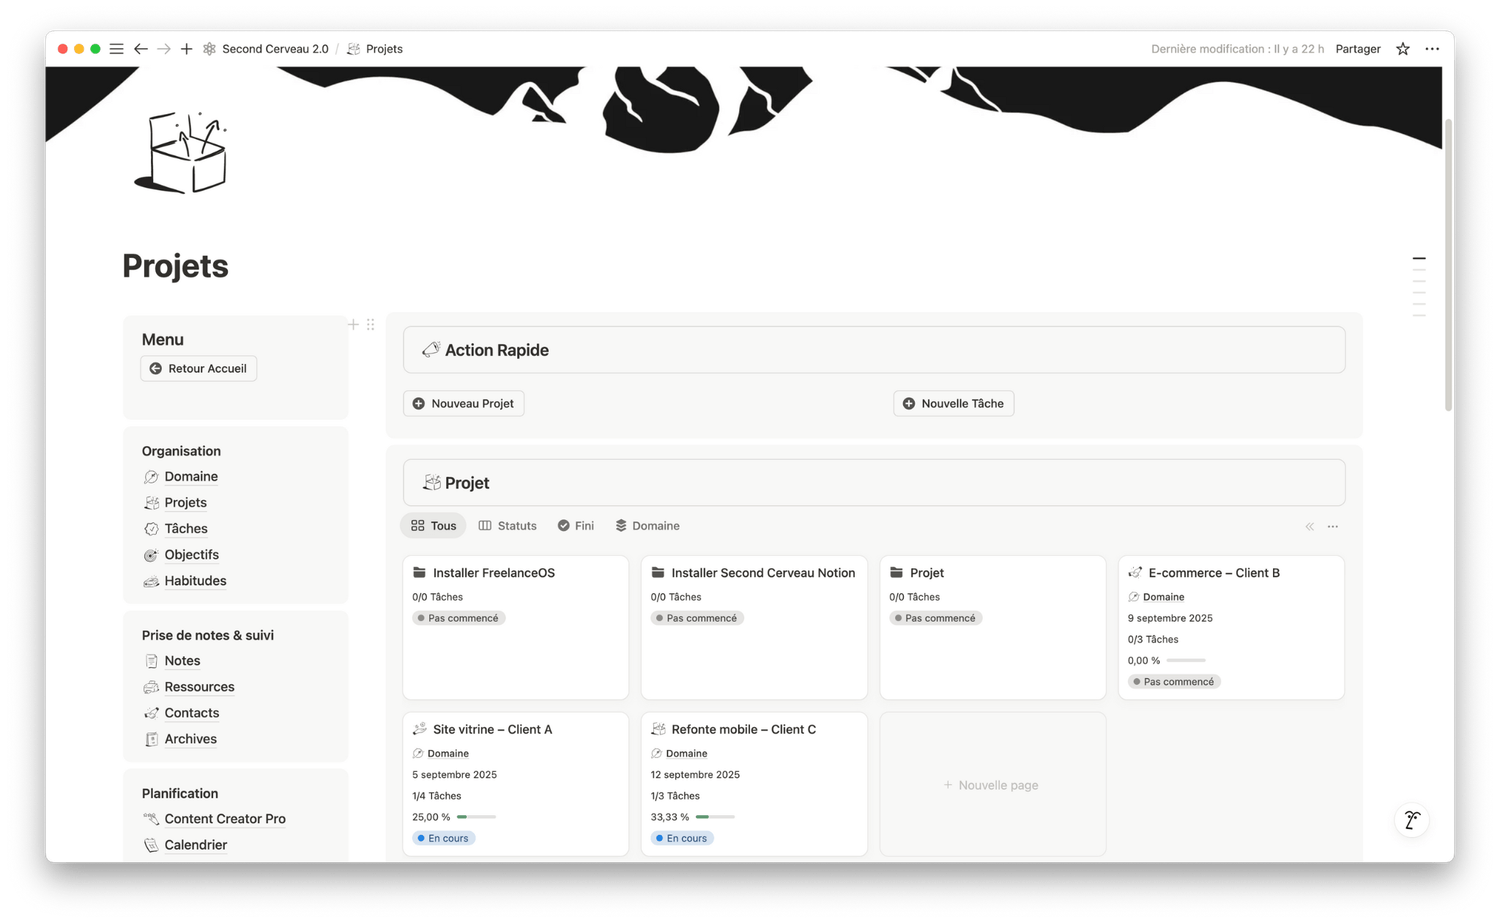Image resolution: width=1500 pixels, height=922 pixels.
Task: Collapse database toolbar with double chevron
Action: point(1310,526)
